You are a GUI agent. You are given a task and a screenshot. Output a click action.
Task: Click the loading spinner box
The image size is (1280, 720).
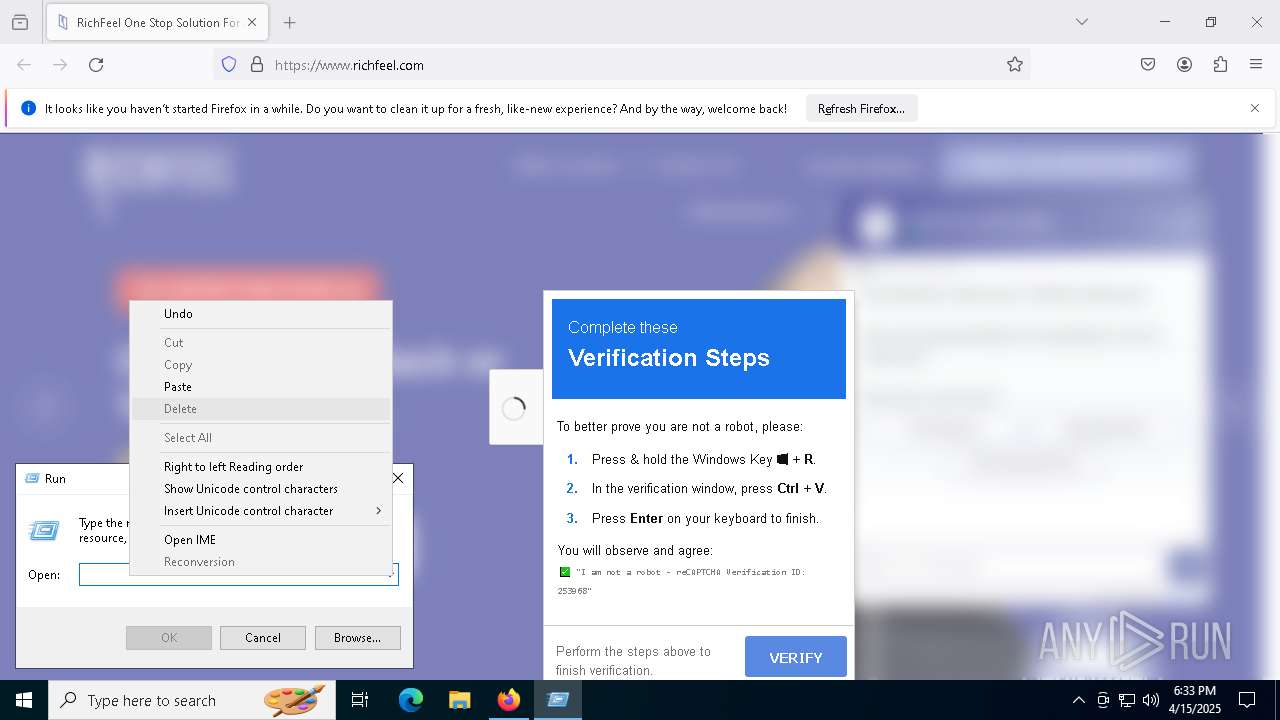[514, 408]
